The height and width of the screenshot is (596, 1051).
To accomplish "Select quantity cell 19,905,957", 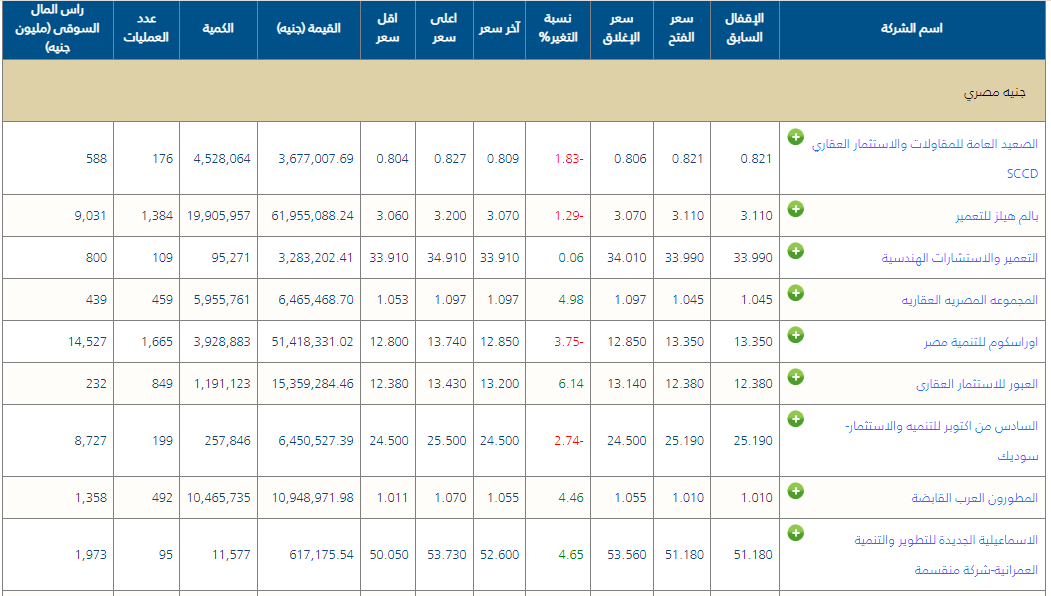I will [x=219, y=216].
